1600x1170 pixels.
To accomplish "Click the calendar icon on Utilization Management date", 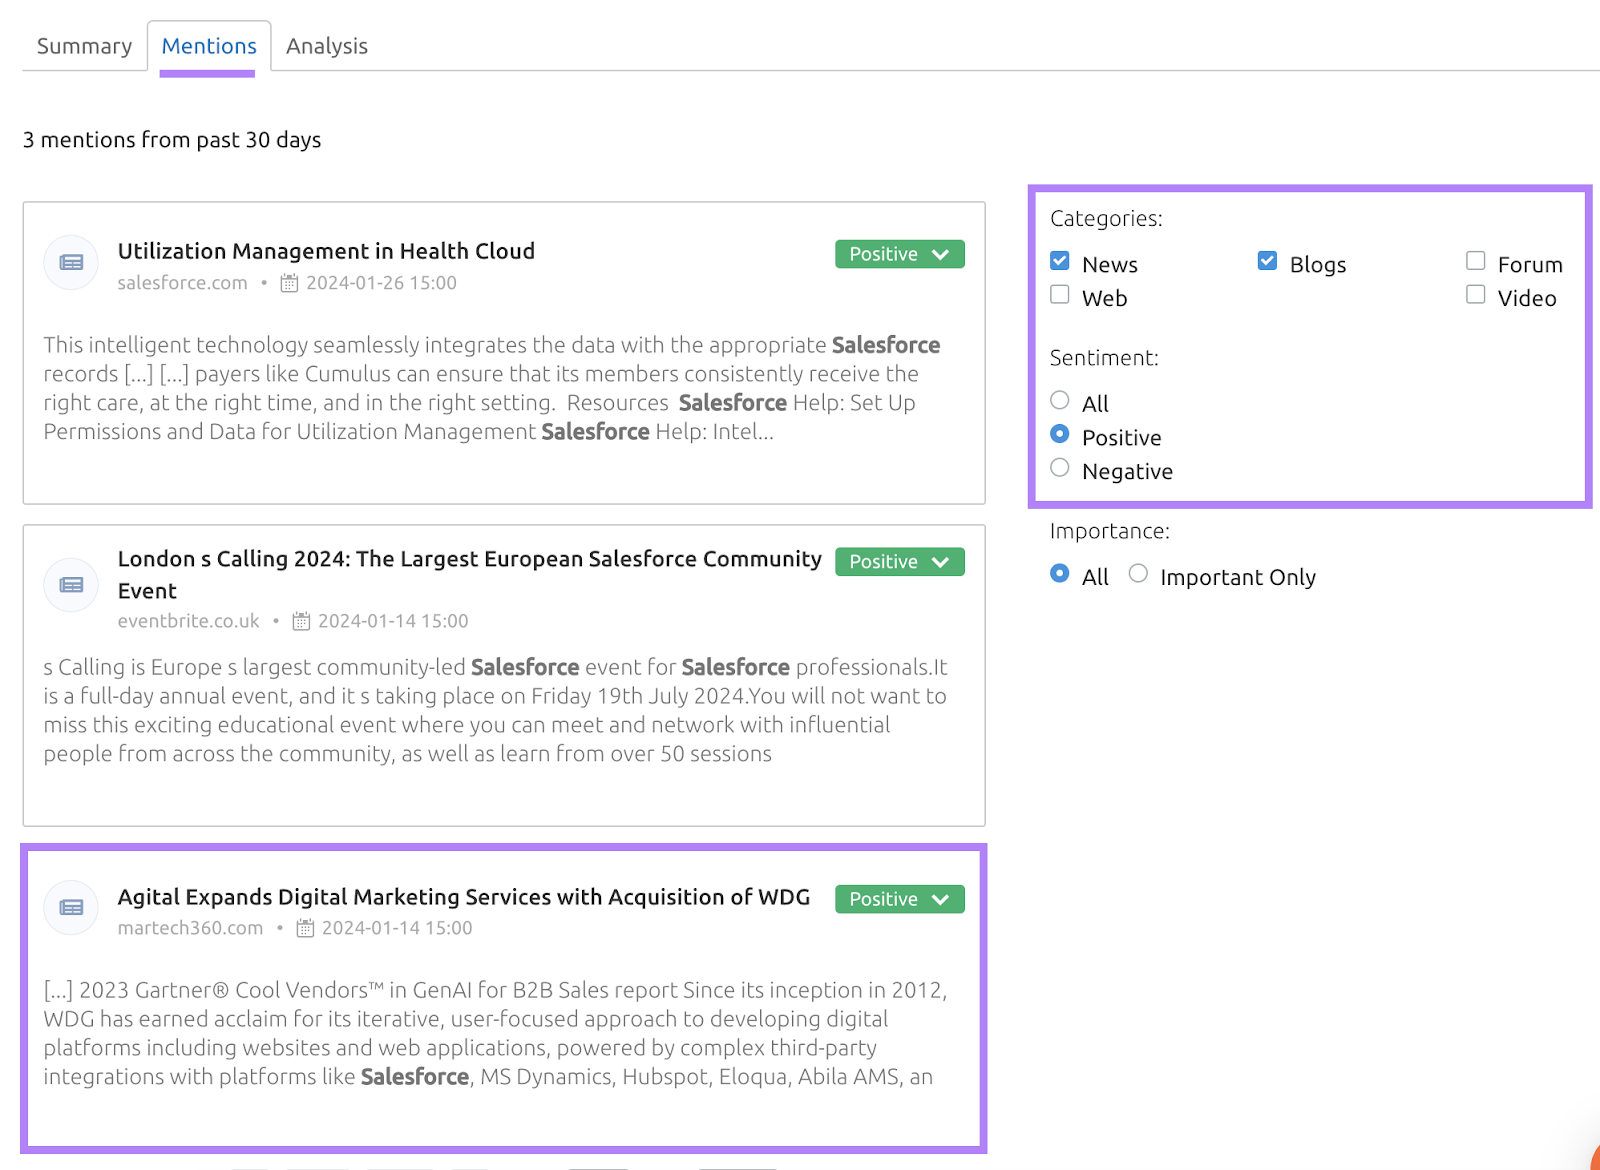I will coord(290,283).
